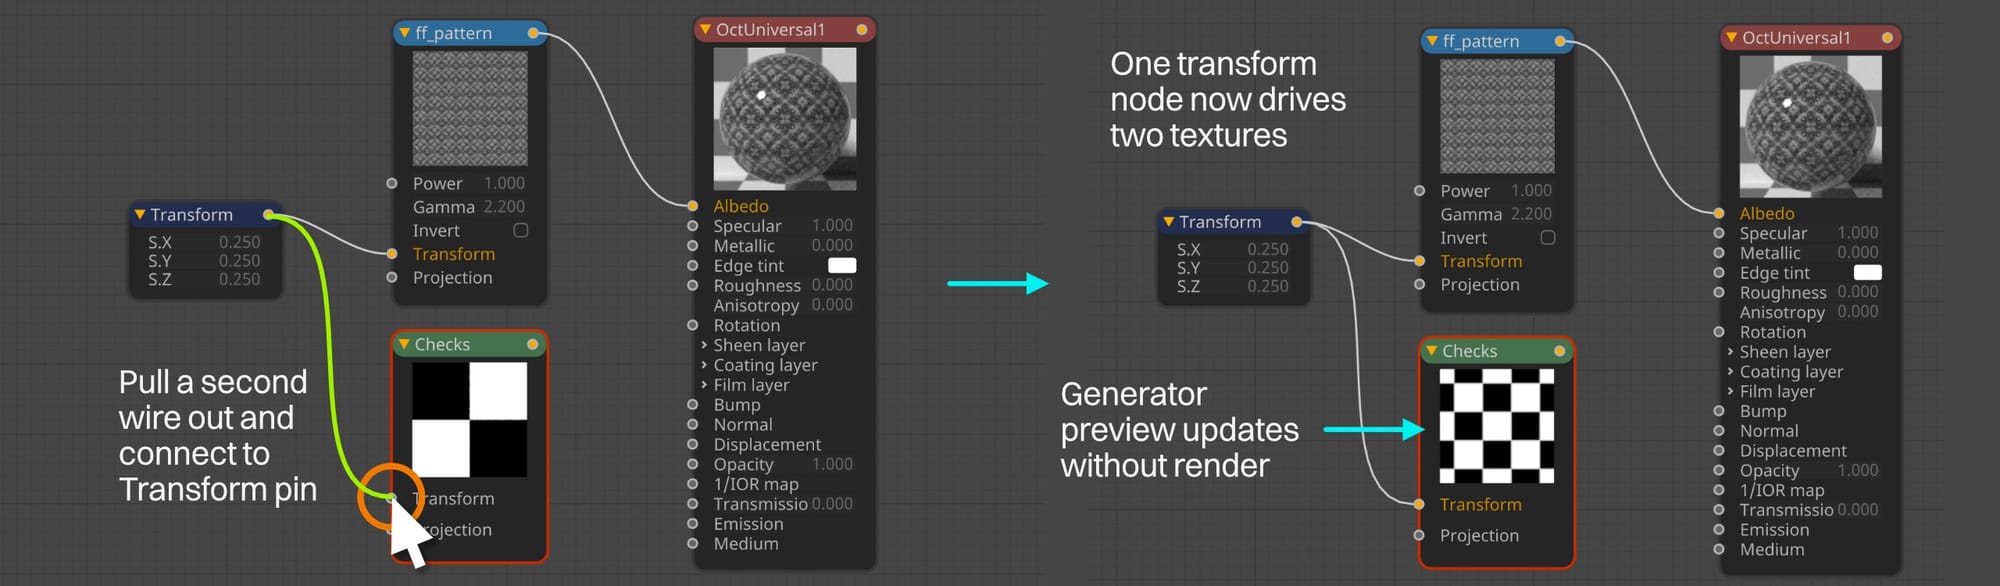Viewport: 2000px width, 586px height.
Task: Click the Displacement input pin on left OctUniversal1
Action: tap(692, 444)
